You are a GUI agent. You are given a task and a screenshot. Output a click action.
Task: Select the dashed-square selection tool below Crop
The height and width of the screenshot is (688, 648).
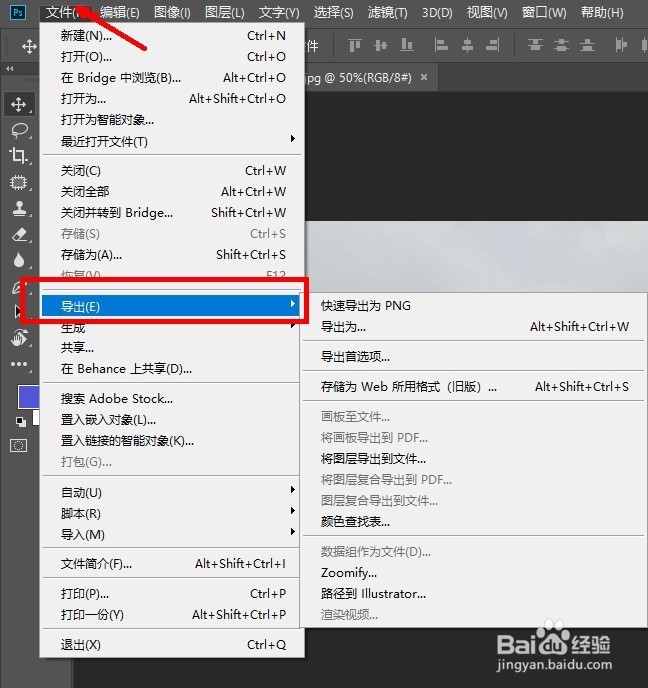[18, 182]
